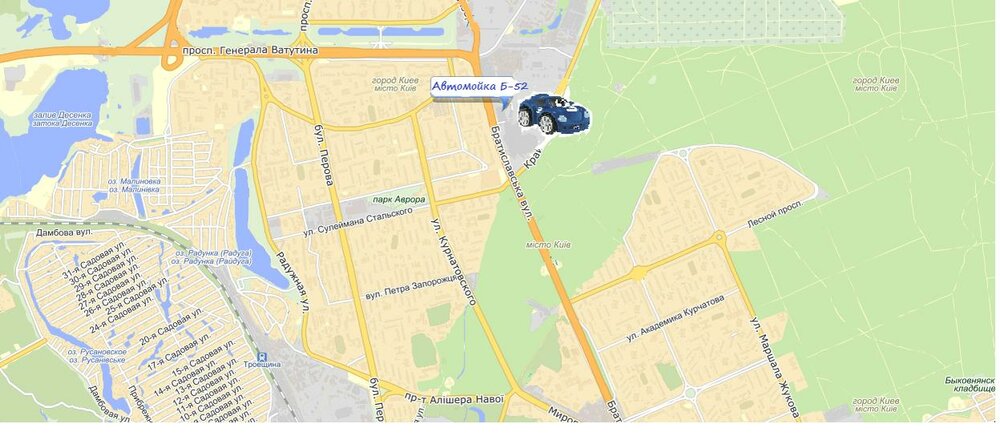Click the Быковнянское кладбище label

tap(970, 384)
